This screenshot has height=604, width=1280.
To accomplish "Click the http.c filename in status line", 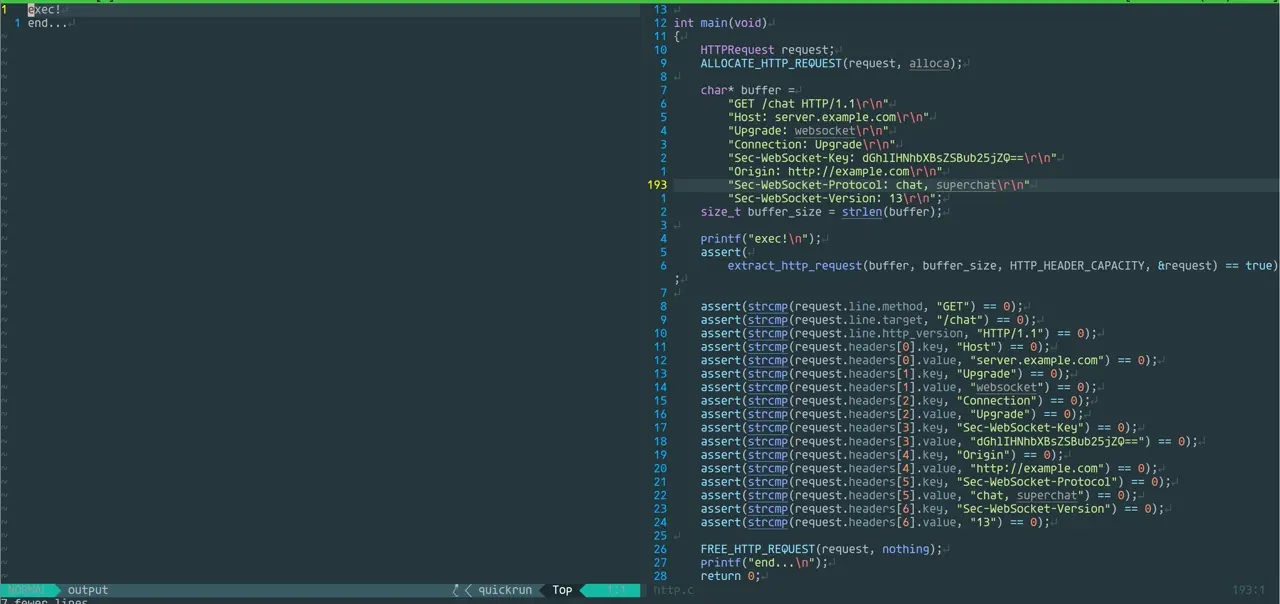I will point(673,590).
